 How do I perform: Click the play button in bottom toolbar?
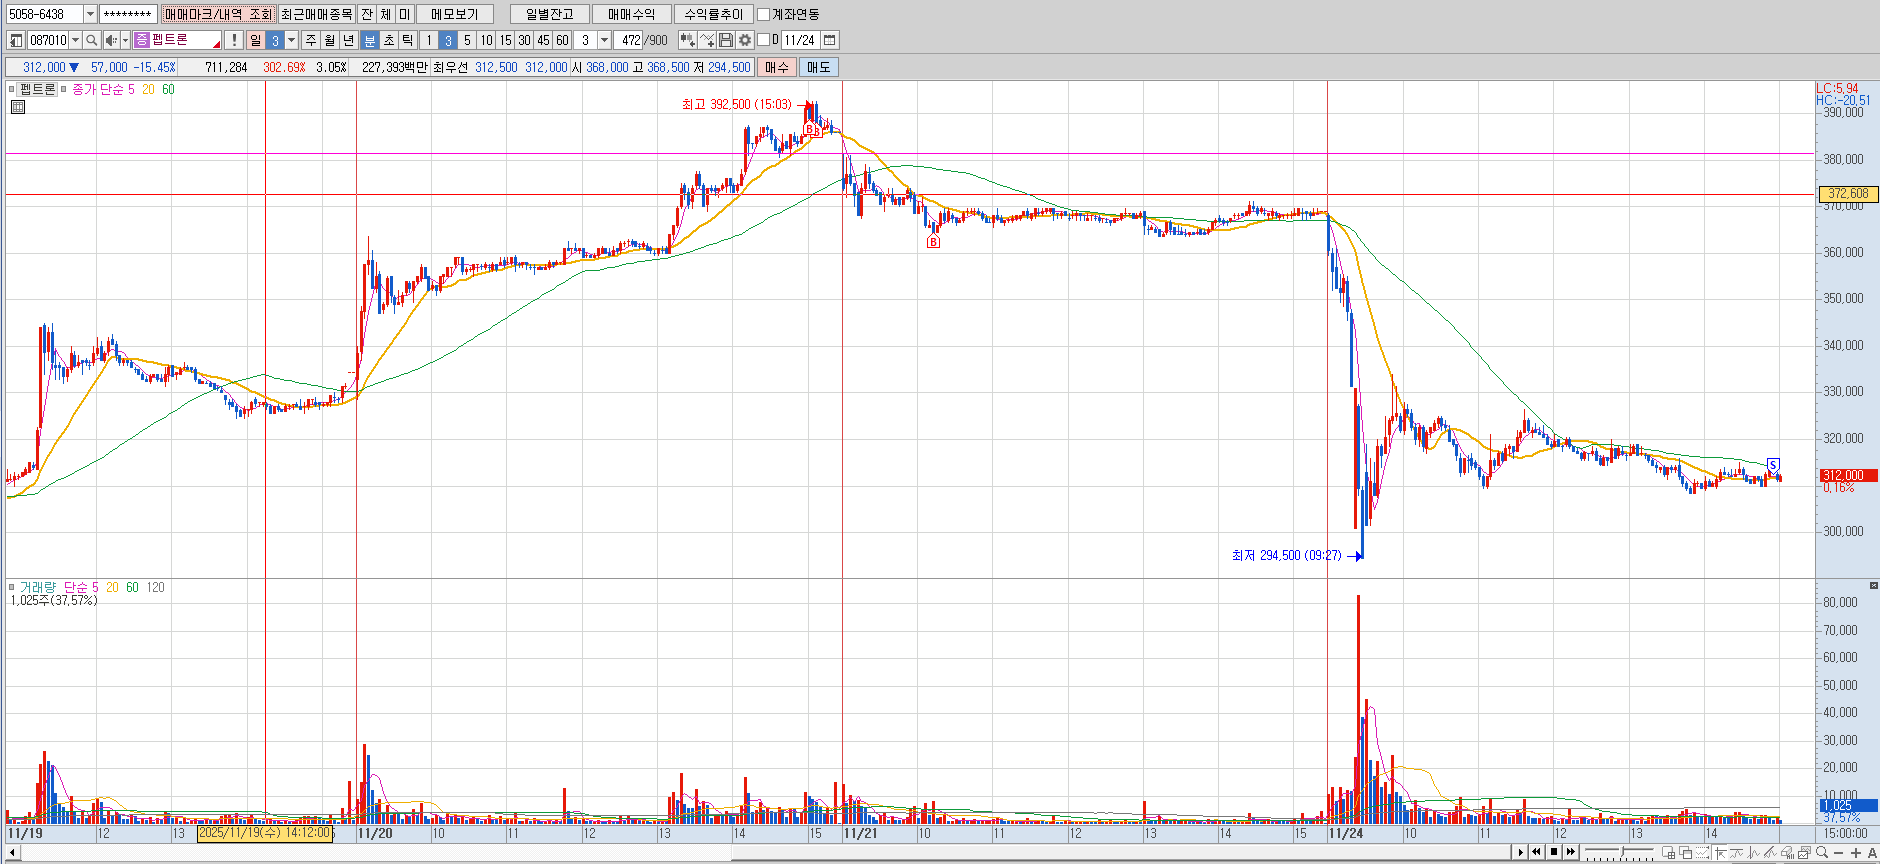pyautogui.click(x=1520, y=852)
